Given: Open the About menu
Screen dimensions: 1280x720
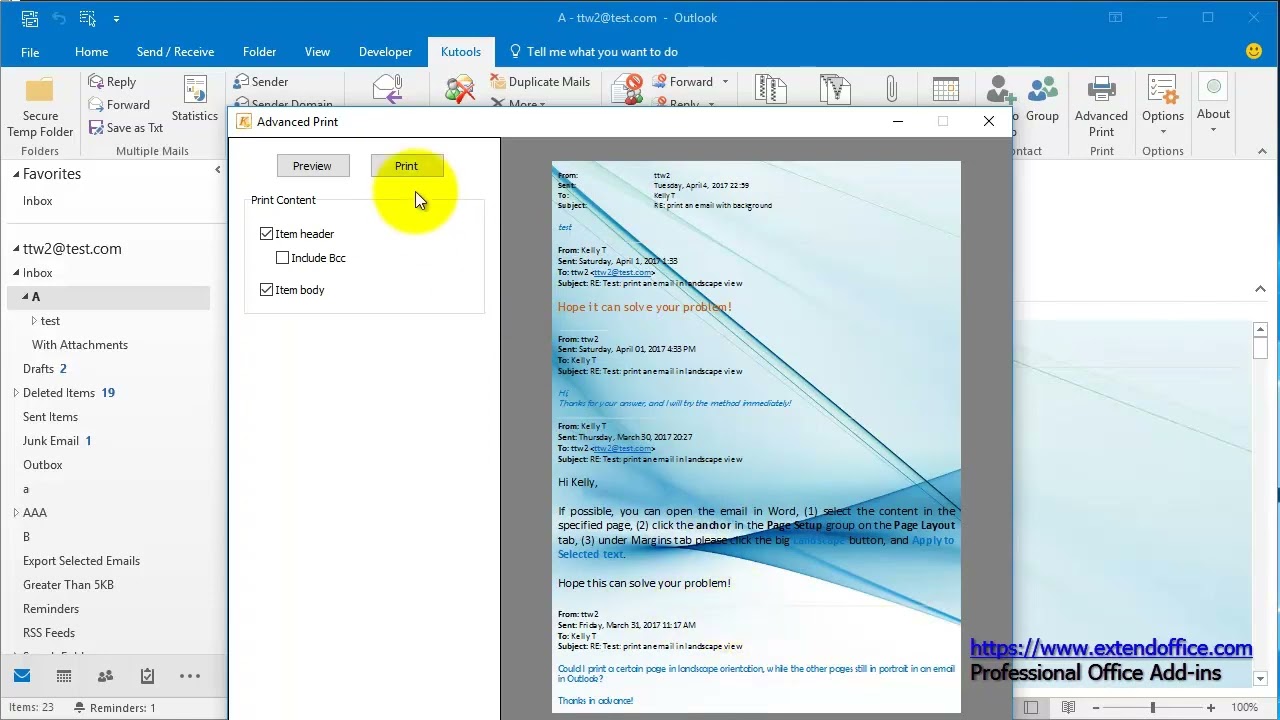Looking at the screenshot, I should tap(1213, 105).
